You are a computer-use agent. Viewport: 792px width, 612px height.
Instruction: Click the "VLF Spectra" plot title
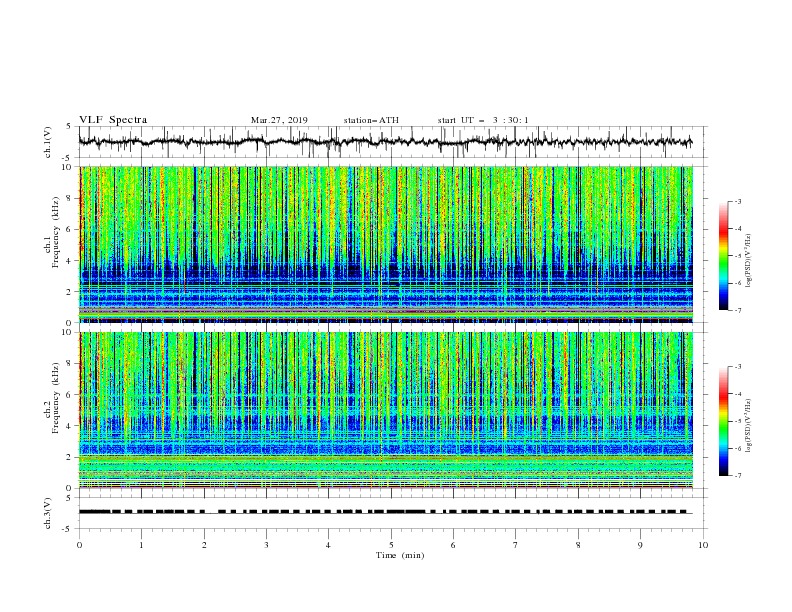click(x=113, y=120)
